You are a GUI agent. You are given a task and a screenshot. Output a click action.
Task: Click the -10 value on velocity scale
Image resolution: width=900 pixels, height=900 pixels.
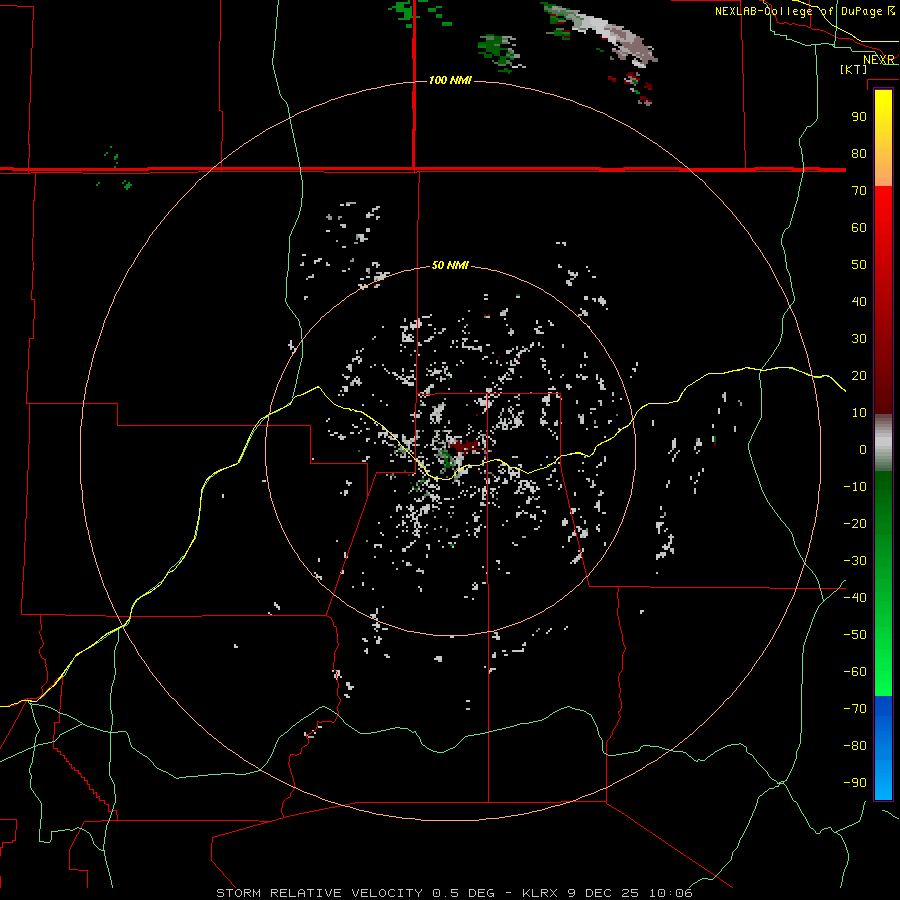[x=855, y=487]
